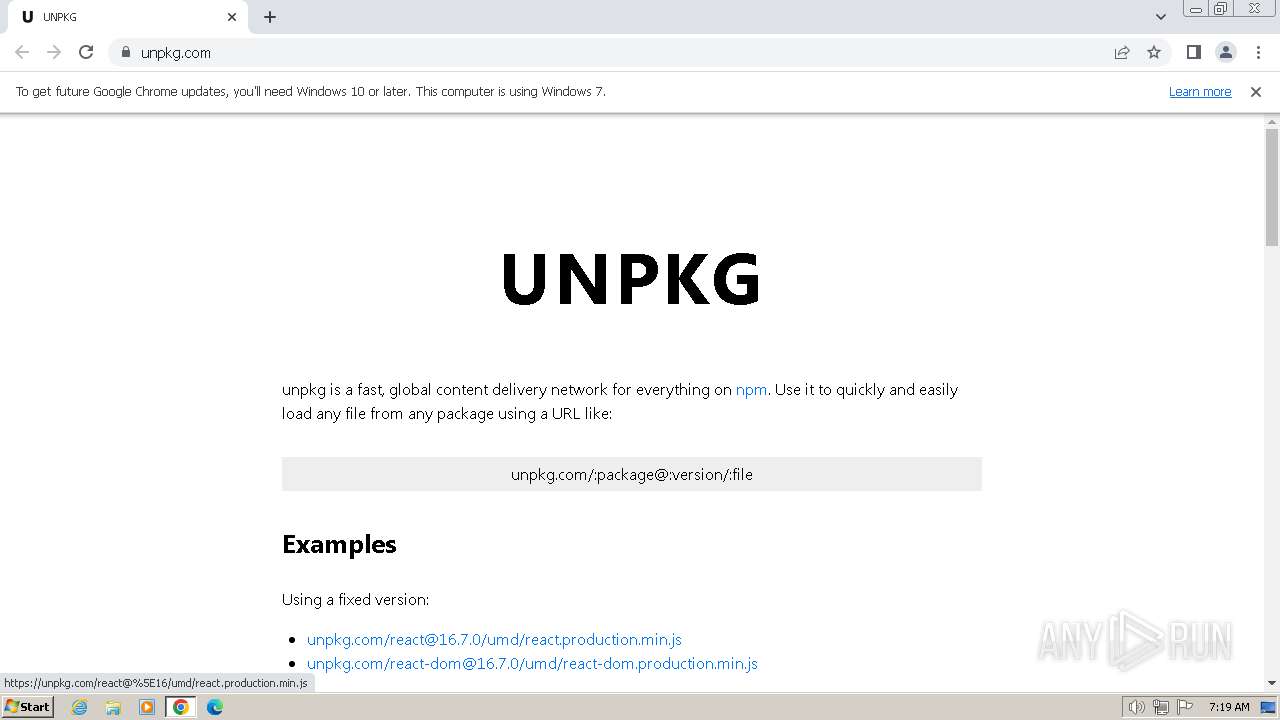
Task: Click the unpkg.com/:package@:version/:file URL pattern
Action: point(632,474)
